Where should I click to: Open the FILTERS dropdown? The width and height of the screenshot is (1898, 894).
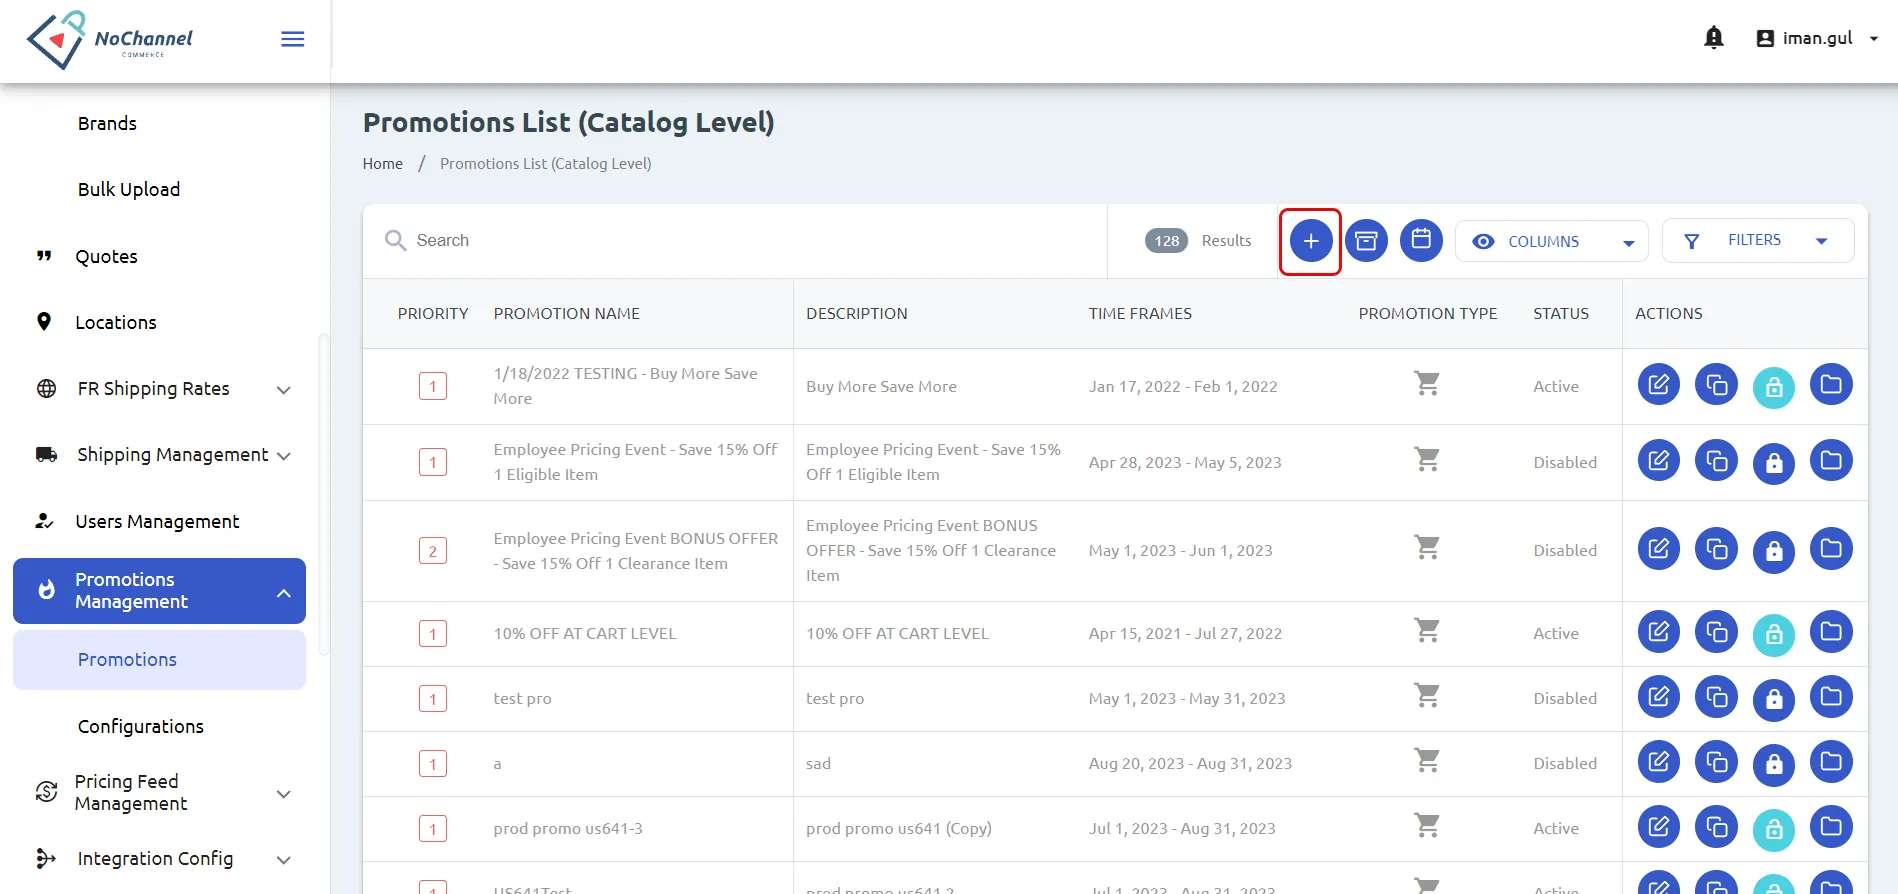click(x=1758, y=241)
